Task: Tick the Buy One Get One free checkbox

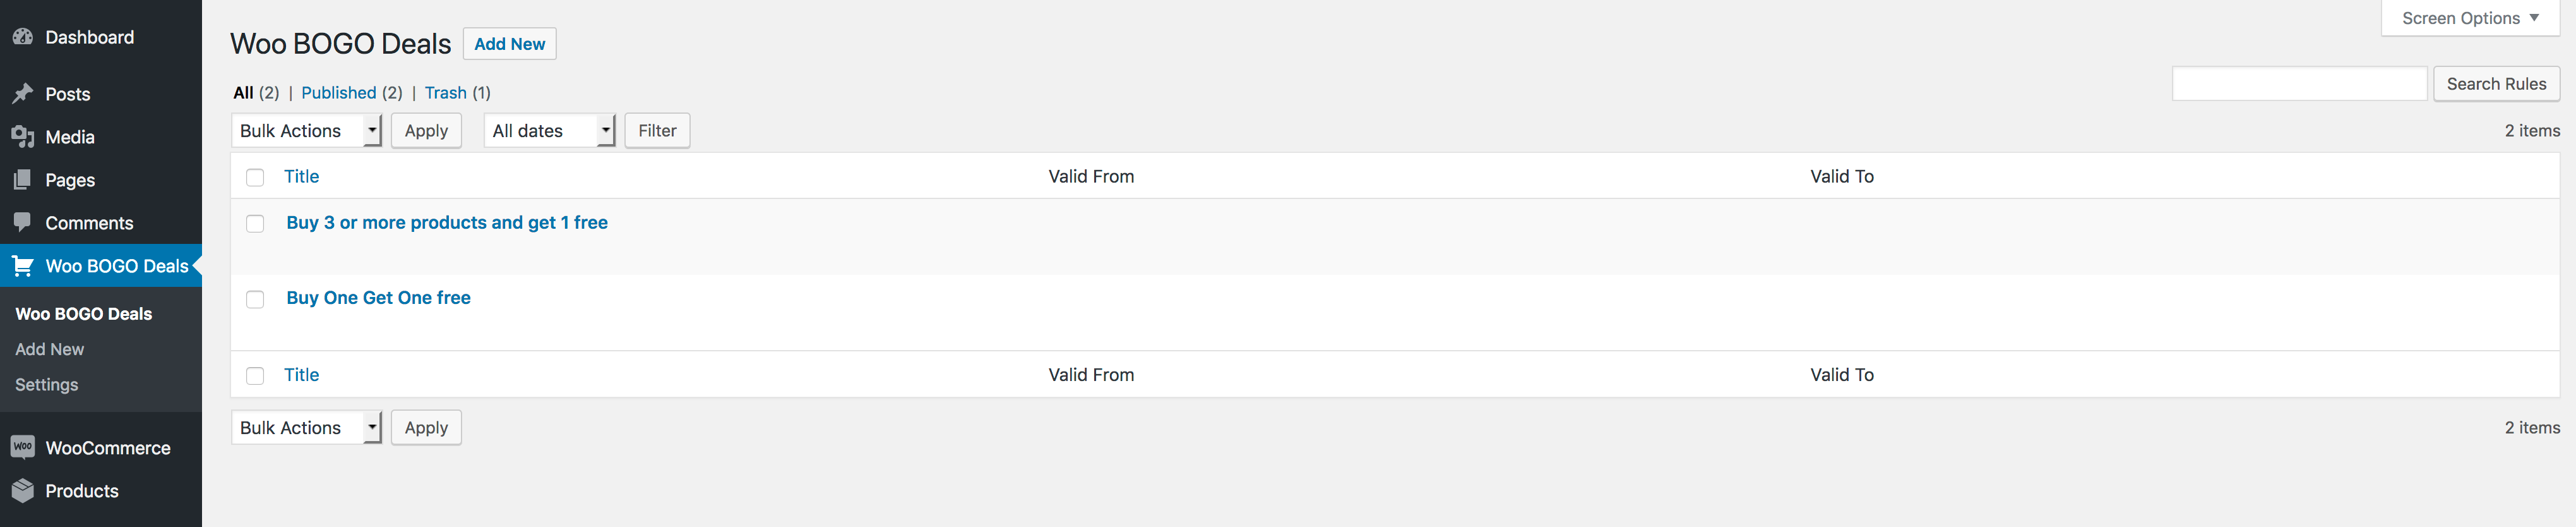Action: point(255,299)
